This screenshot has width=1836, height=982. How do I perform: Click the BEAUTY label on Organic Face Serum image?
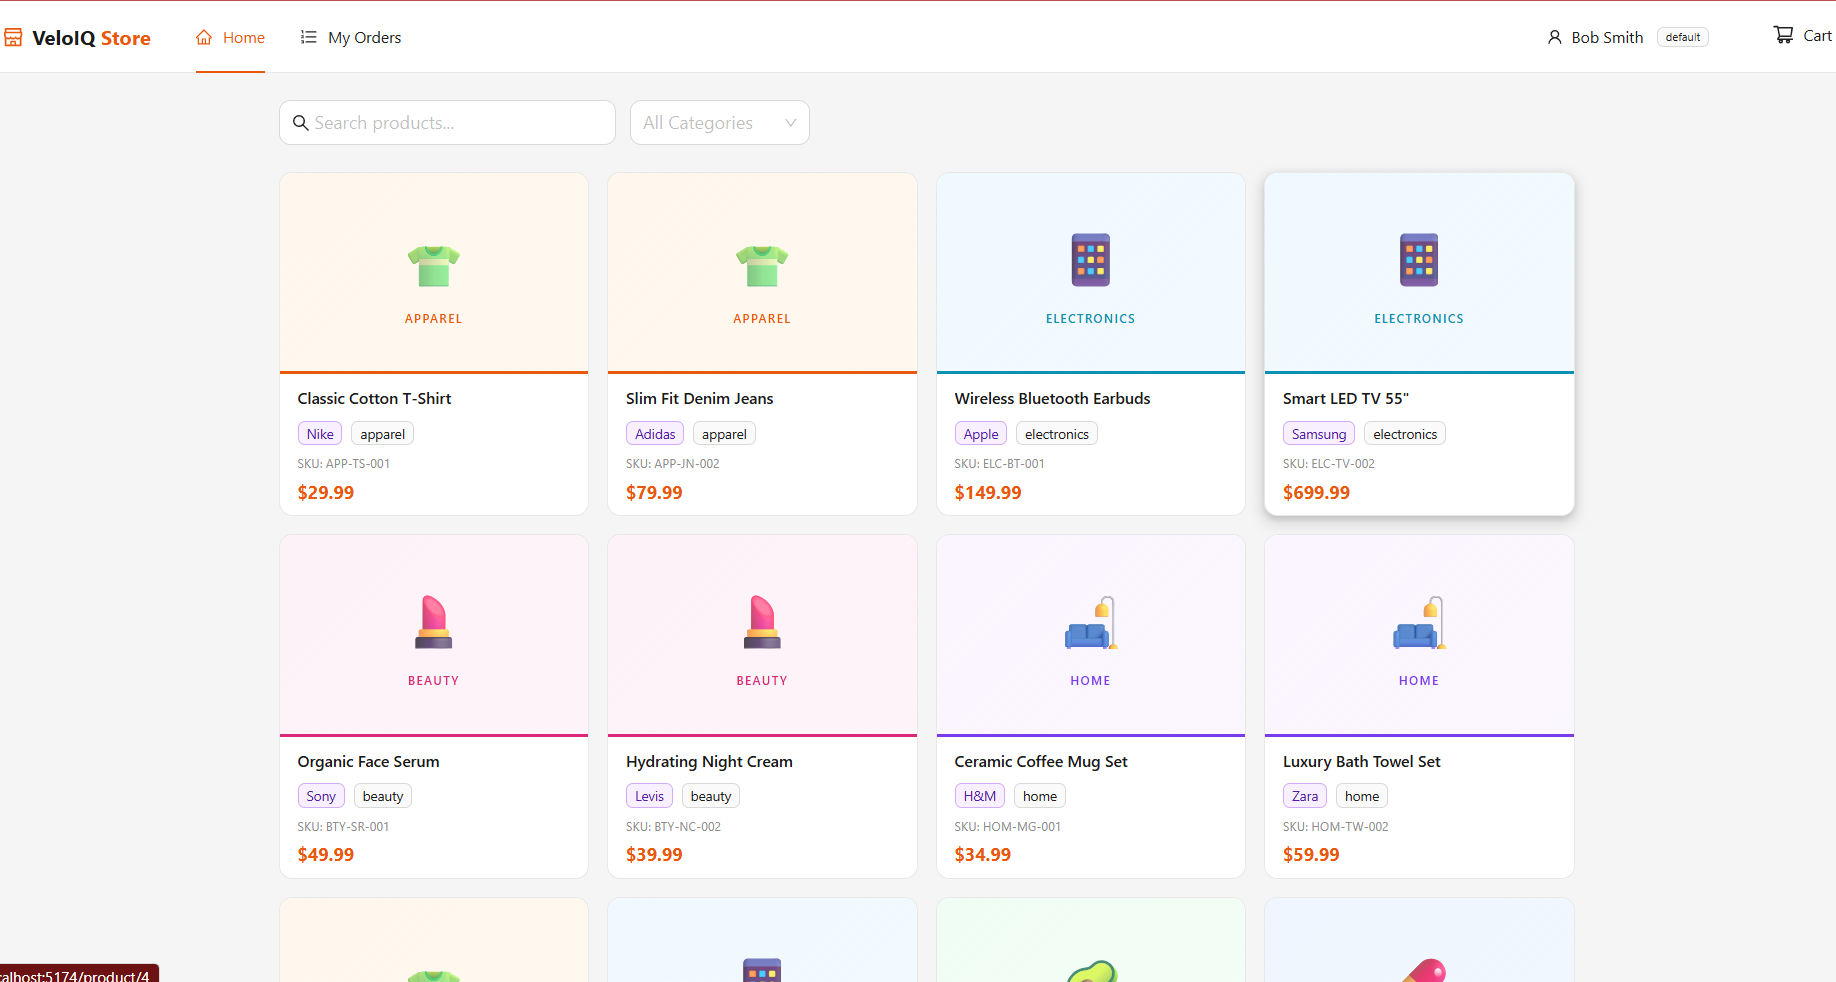[434, 681]
